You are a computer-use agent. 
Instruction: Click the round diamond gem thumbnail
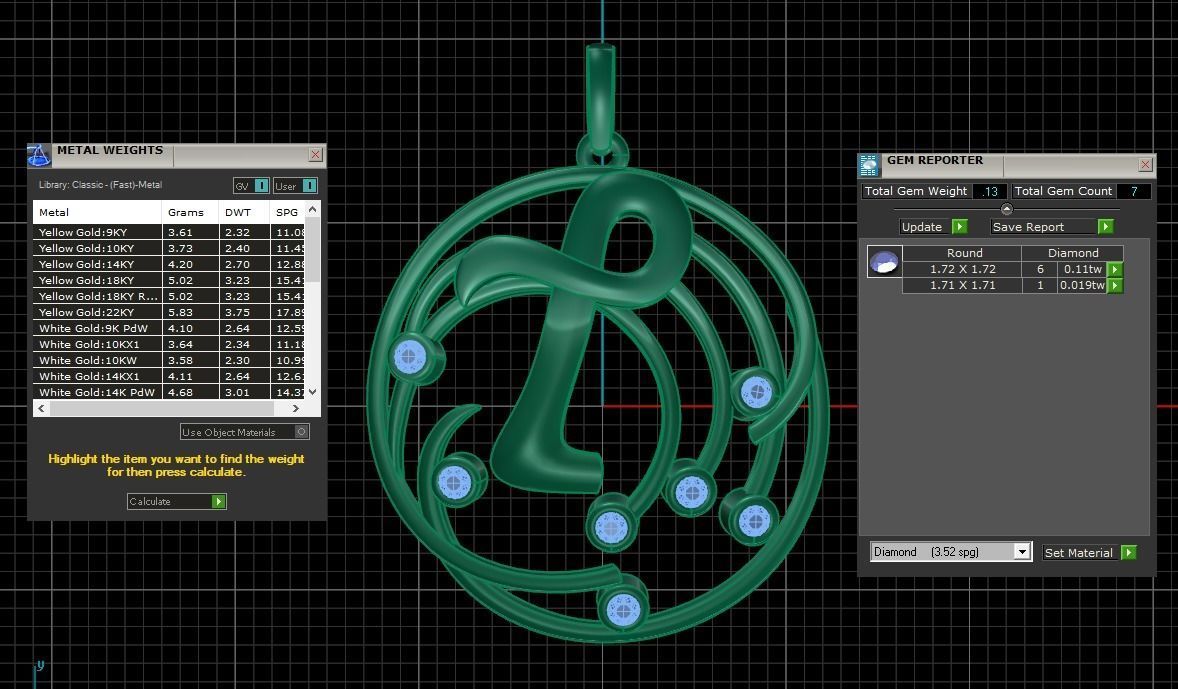pyautogui.click(x=884, y=262)
